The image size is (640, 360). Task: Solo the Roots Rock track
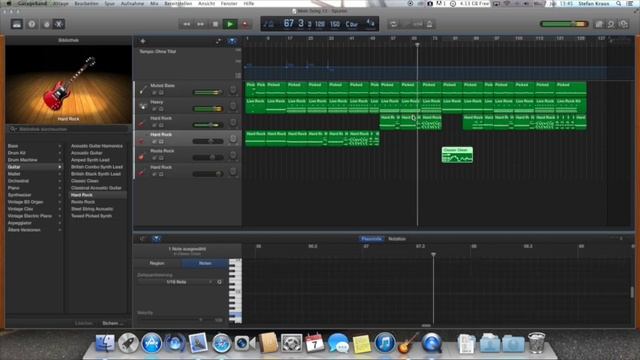pyautogui.click(x=161, y=158)
